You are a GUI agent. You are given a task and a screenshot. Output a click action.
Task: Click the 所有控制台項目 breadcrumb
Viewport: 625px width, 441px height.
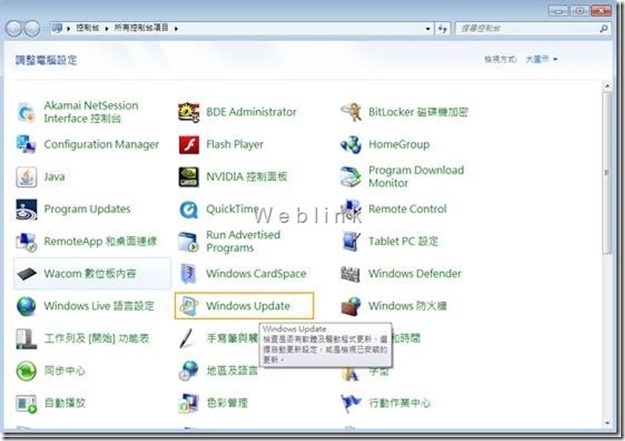point(142,28)
